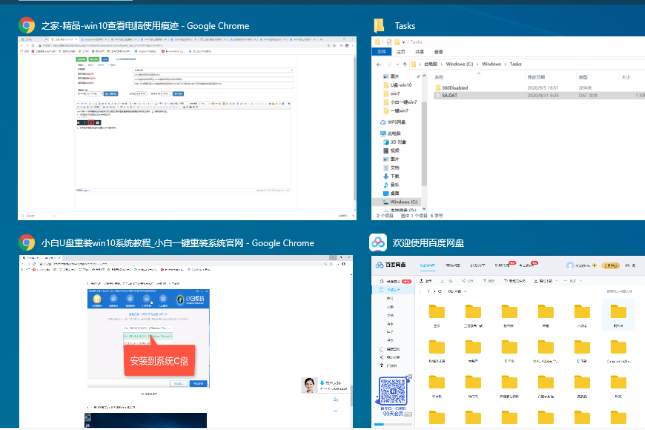Click the Explorer up-one-level arrow

tap(405, 64)
